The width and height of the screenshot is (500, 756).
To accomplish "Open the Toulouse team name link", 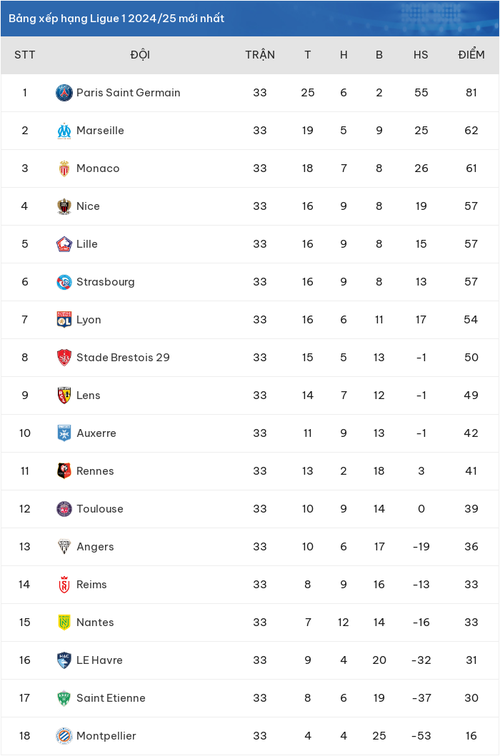I will click(100, 509).
